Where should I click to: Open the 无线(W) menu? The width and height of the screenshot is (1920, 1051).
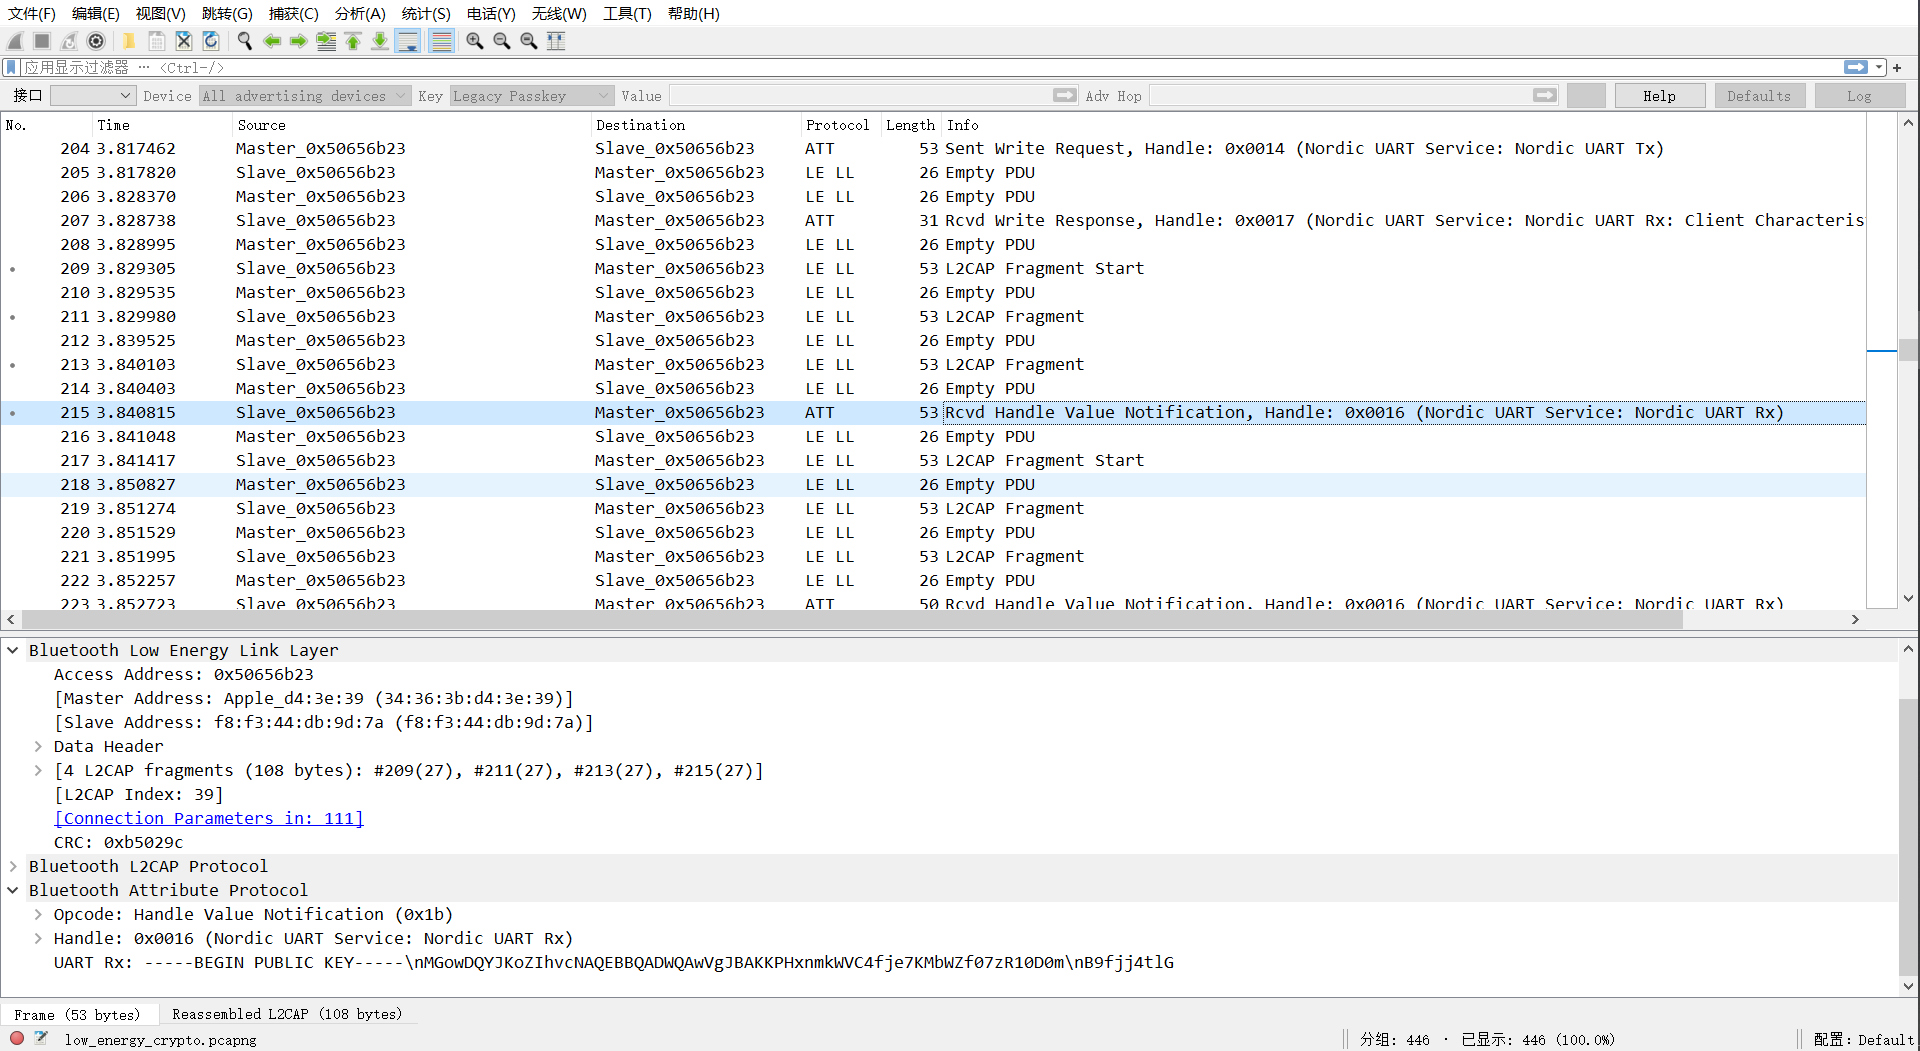click(x=559, y=13)
